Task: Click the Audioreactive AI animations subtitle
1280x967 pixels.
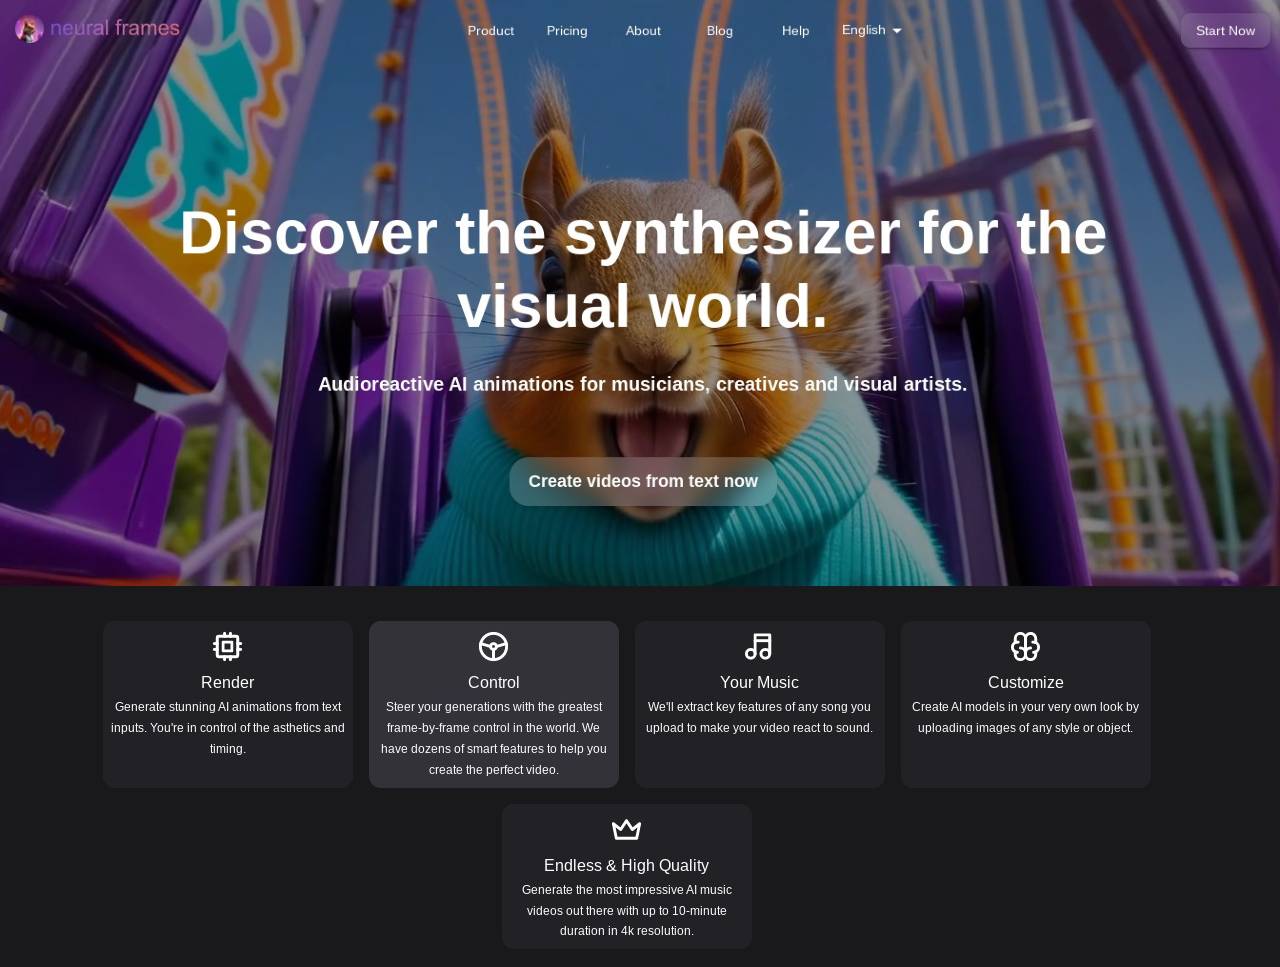Action: pos(643,384)
